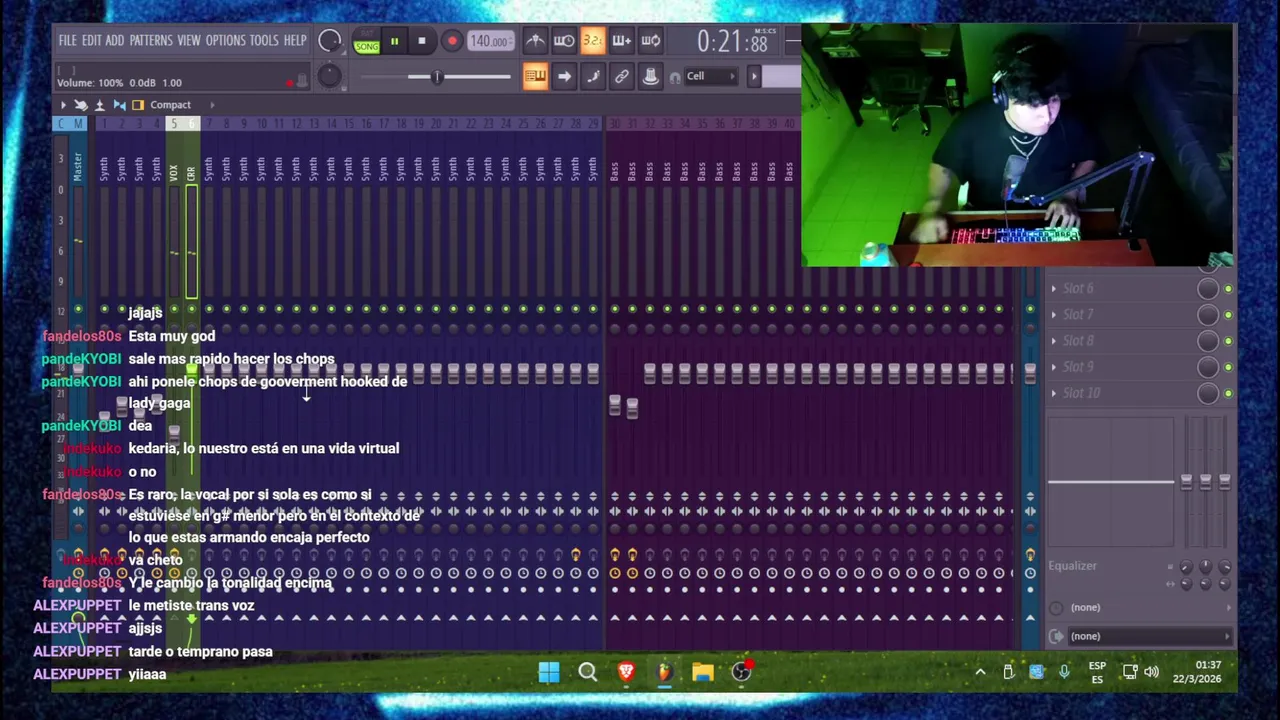
Task: Toggle the typing keyboard to piano icon
Action: point(593,77)
